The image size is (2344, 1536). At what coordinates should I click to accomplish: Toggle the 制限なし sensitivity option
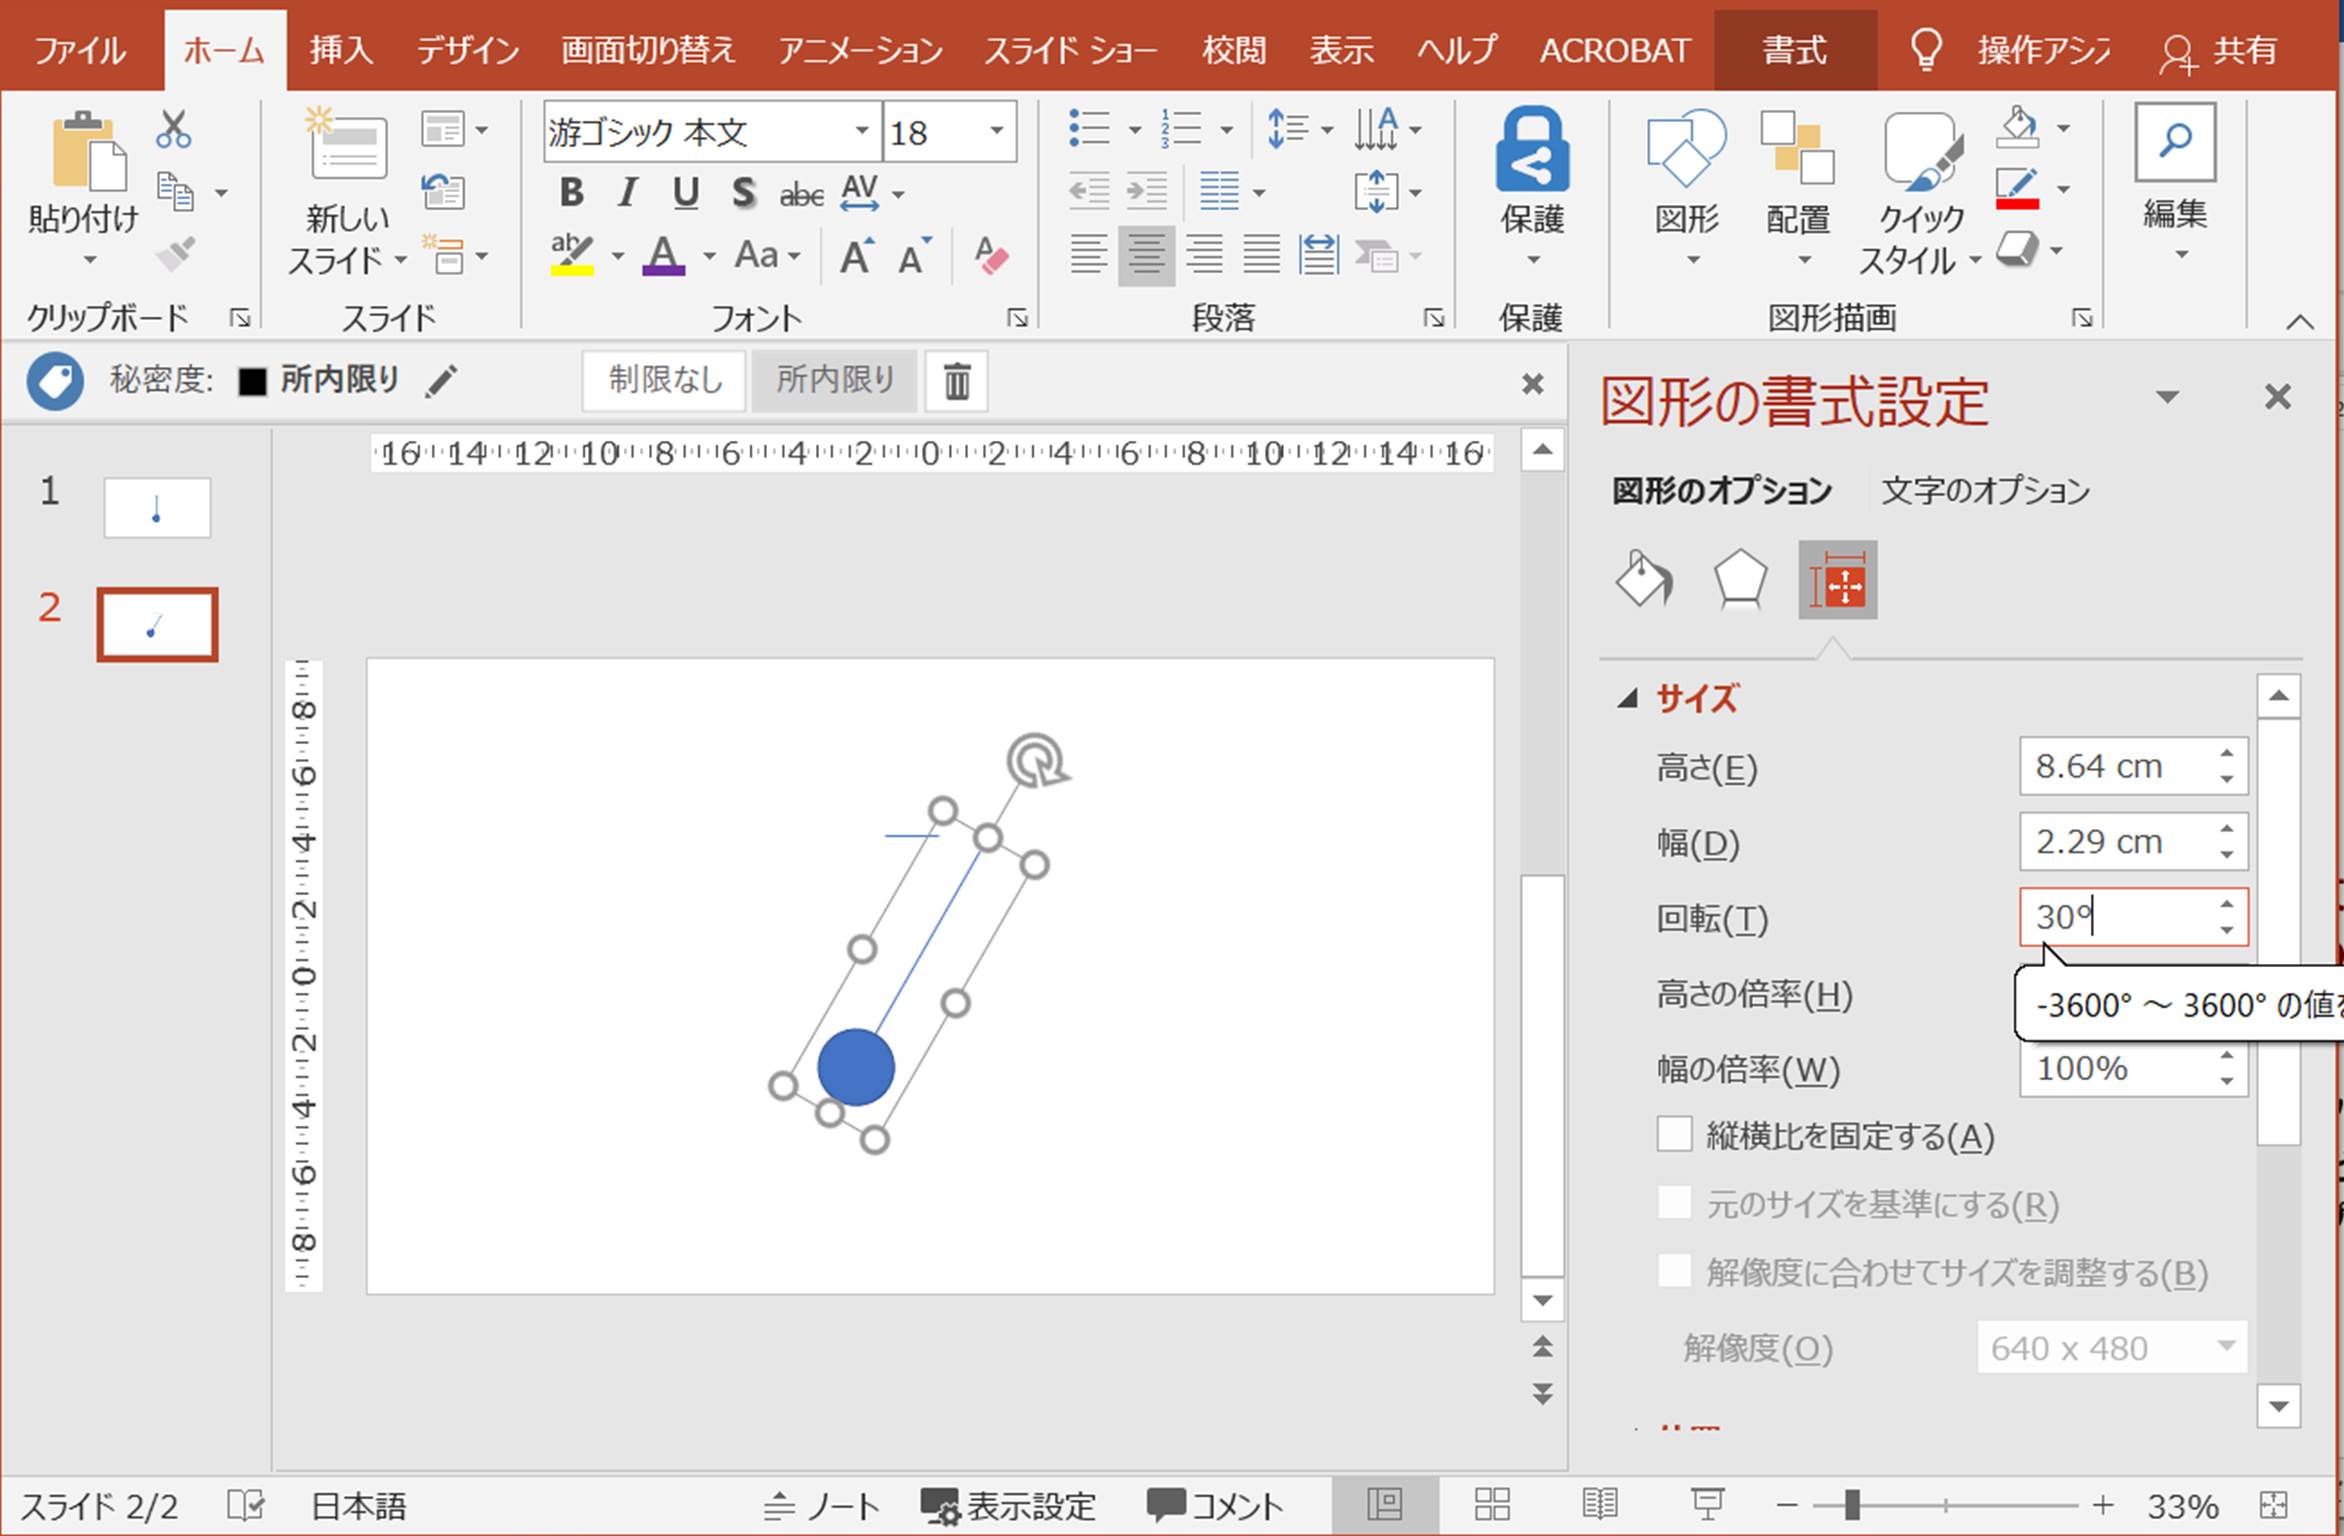(x=665, y=380)
